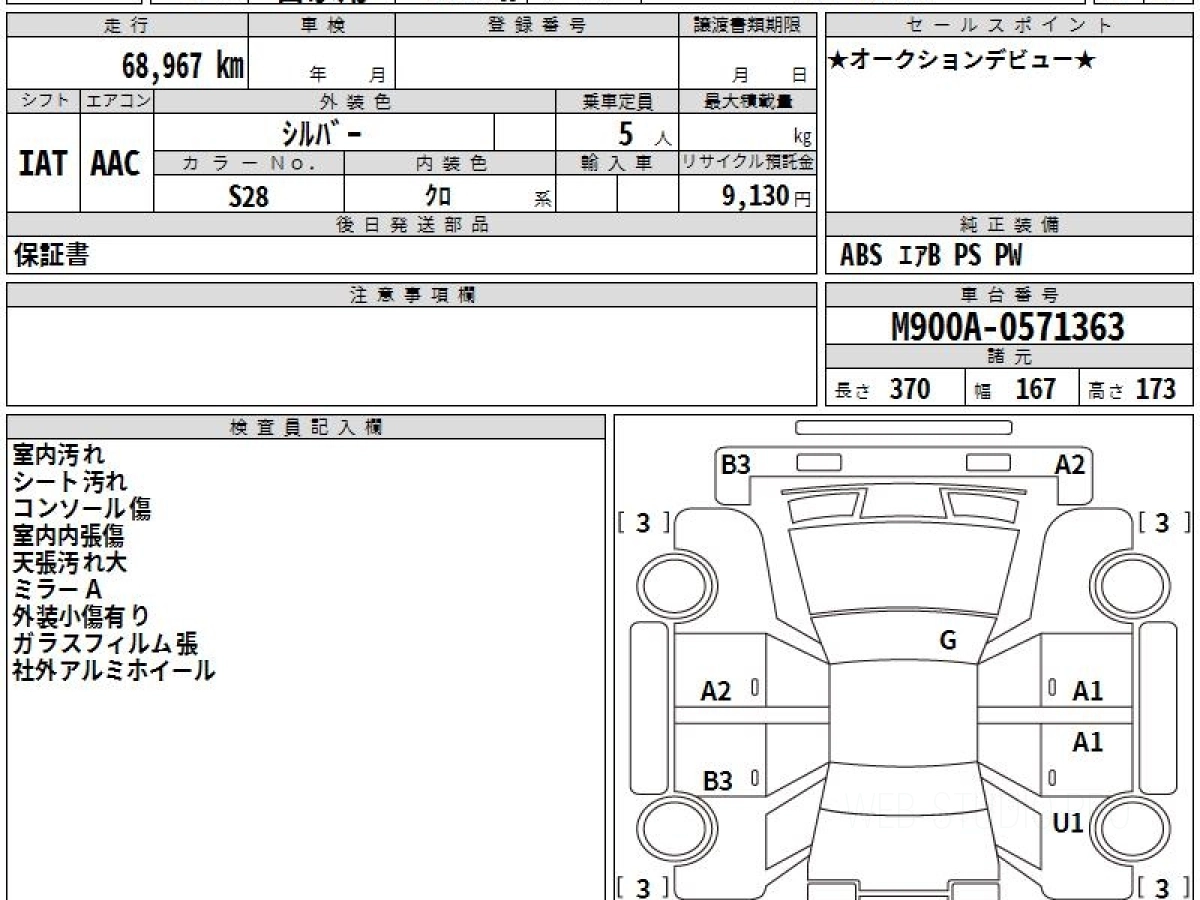The image size is (1200, 900).
Task: Click the exterior color シルバー
Action: click(x=323, y=132)
